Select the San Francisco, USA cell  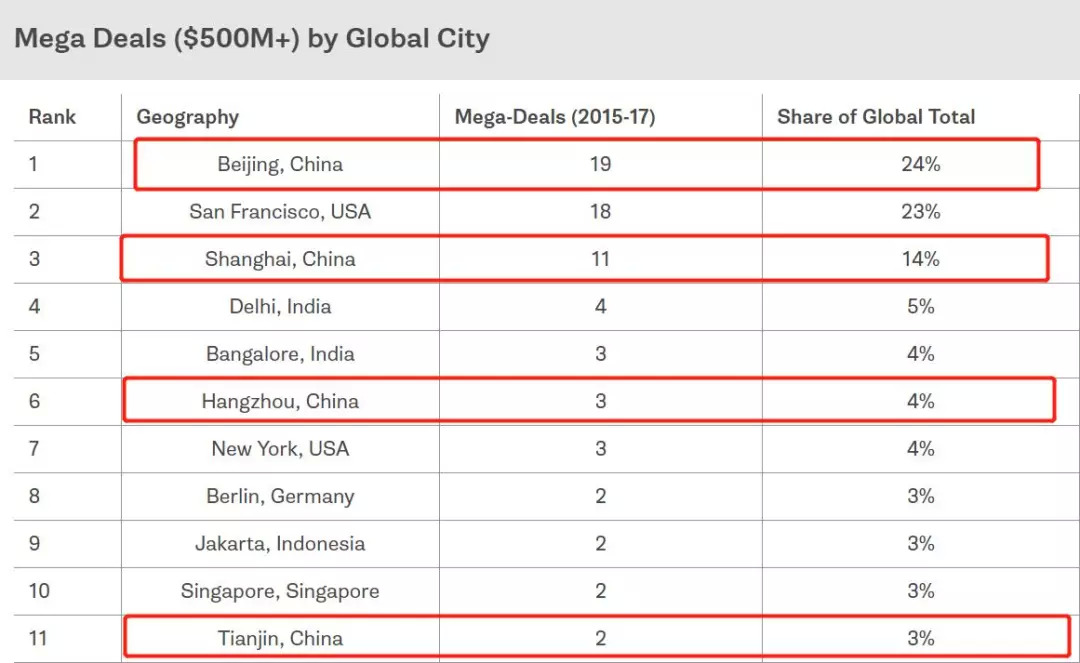click(x=280, y=212)
